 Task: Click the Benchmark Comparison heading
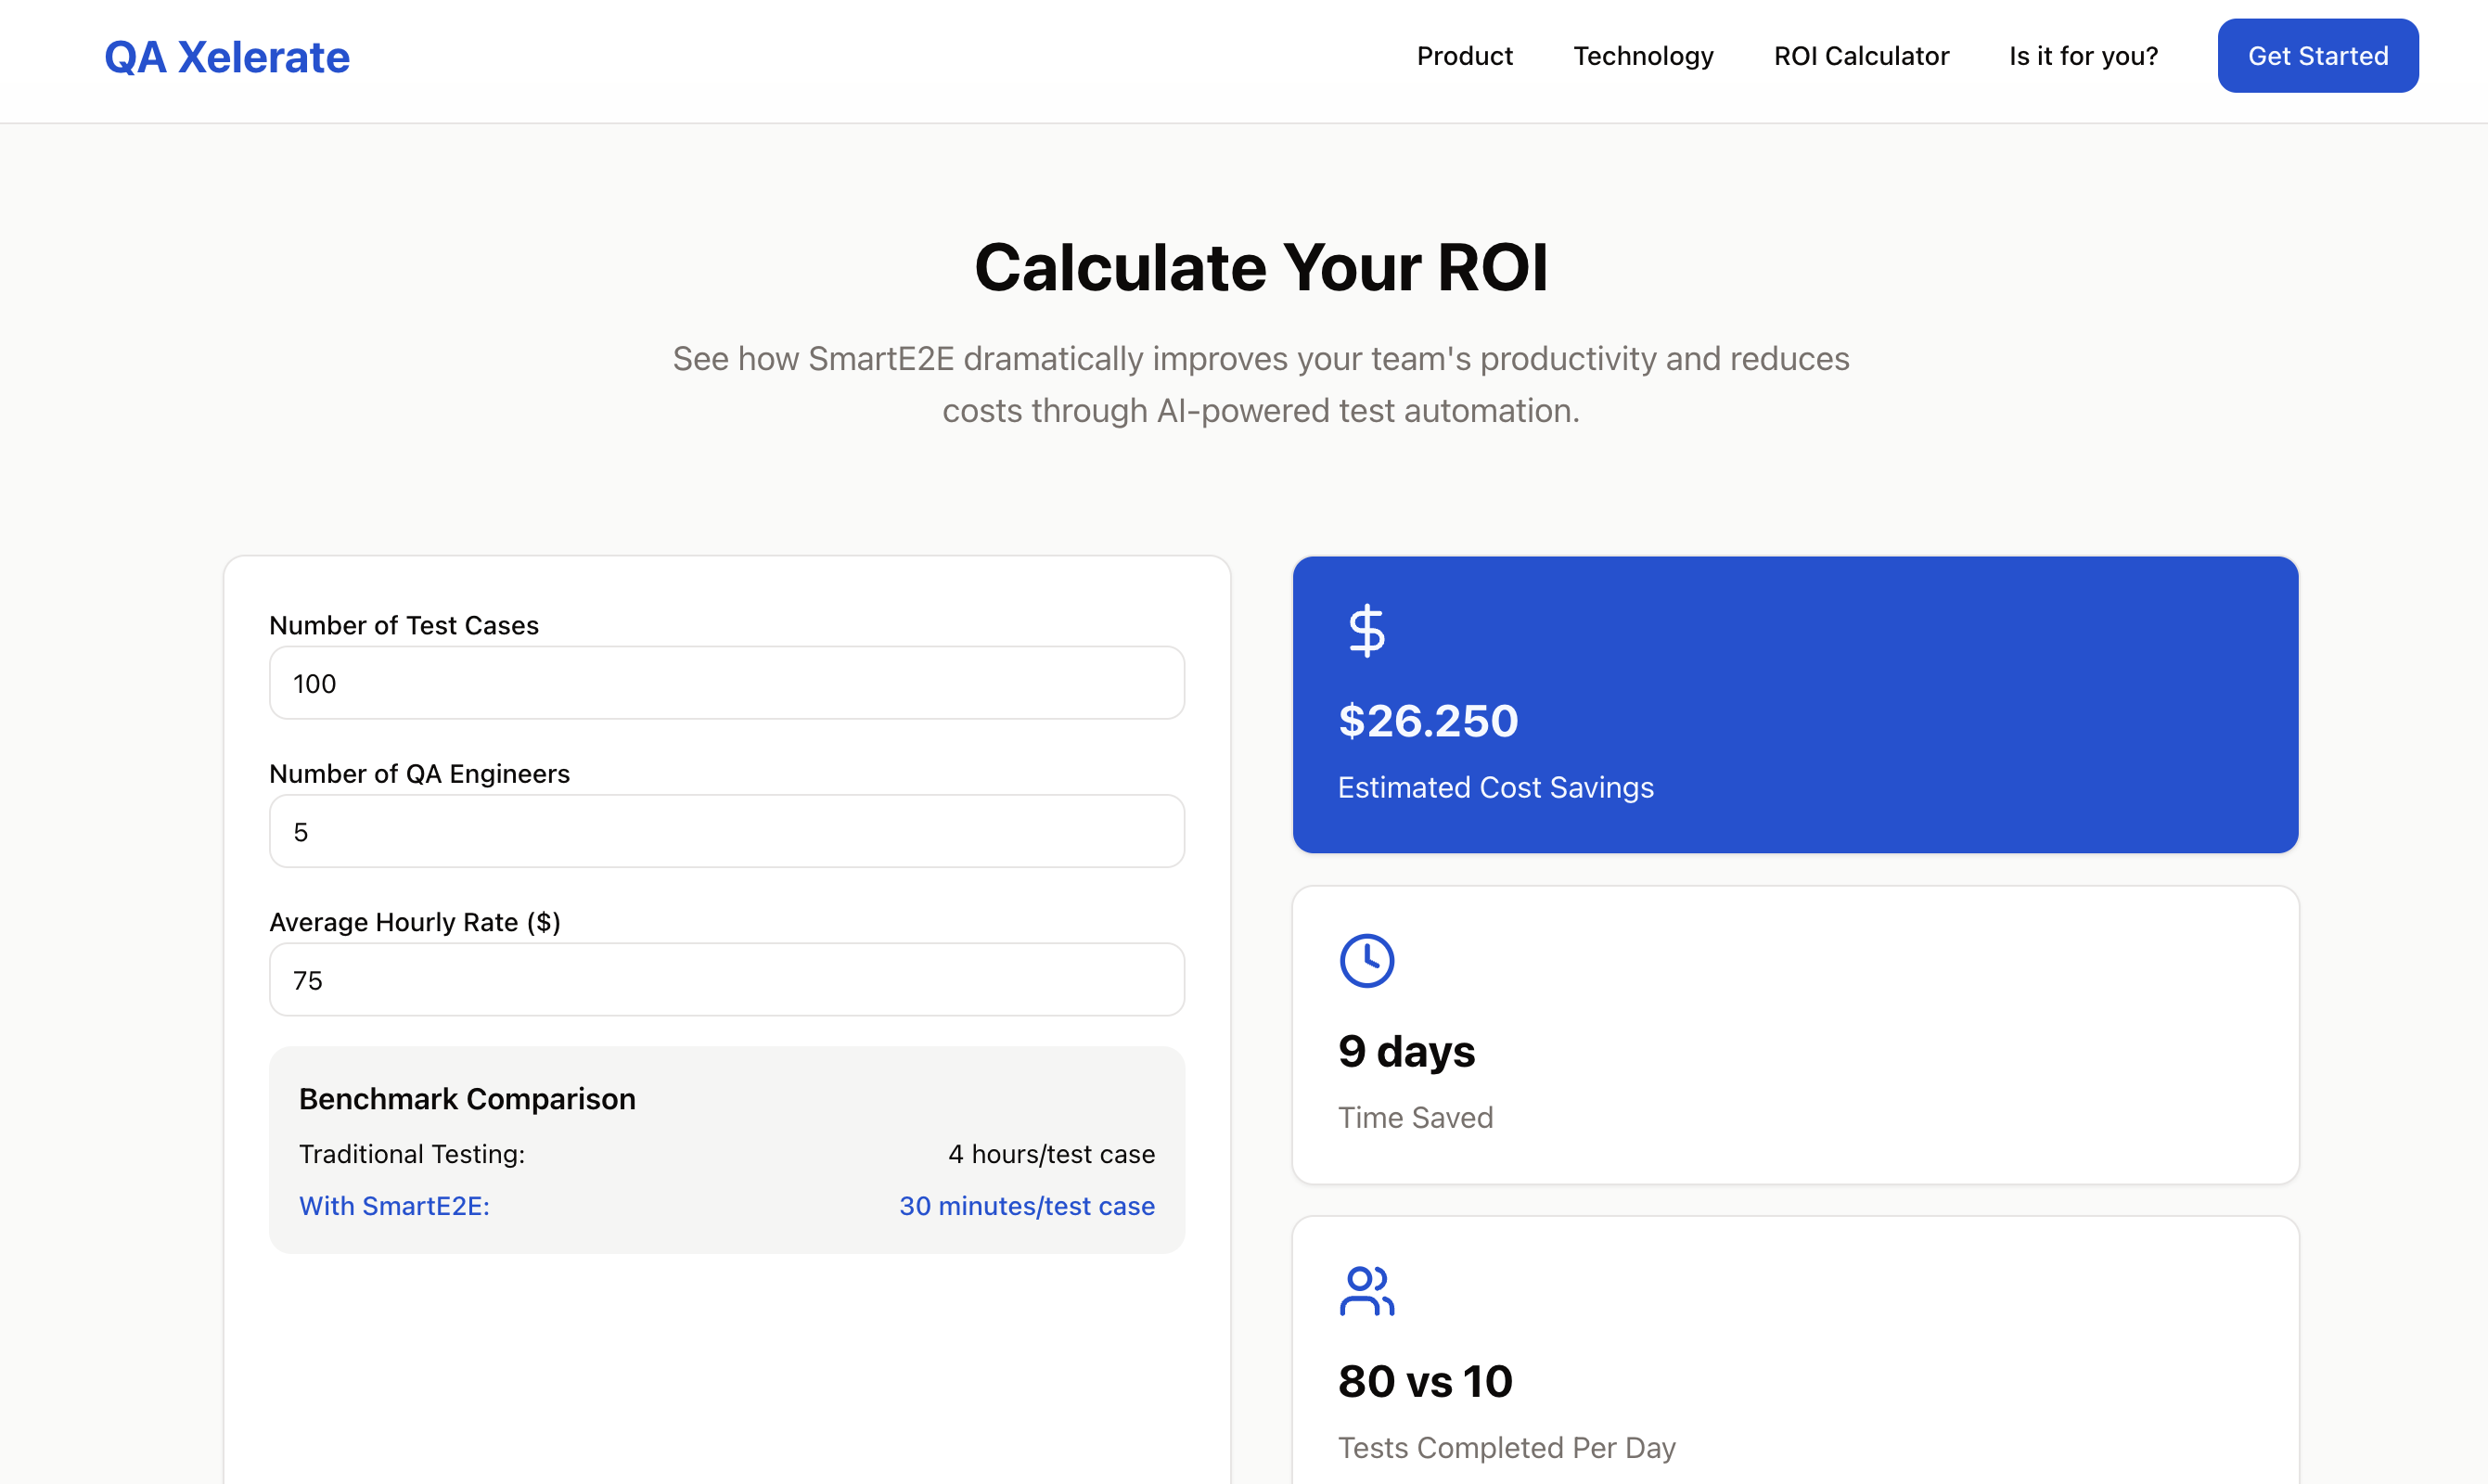point(467,1099)
